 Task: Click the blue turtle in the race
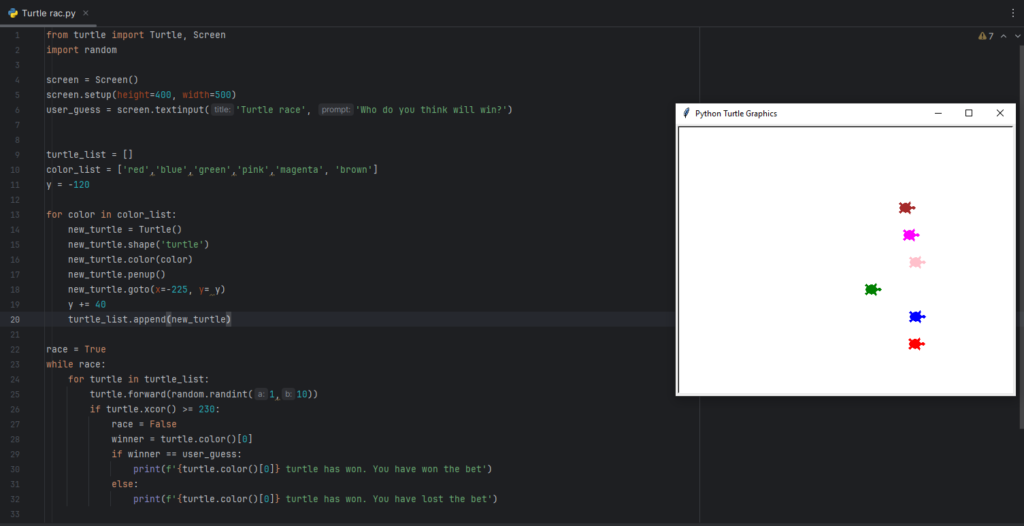(x=916, y=317)
